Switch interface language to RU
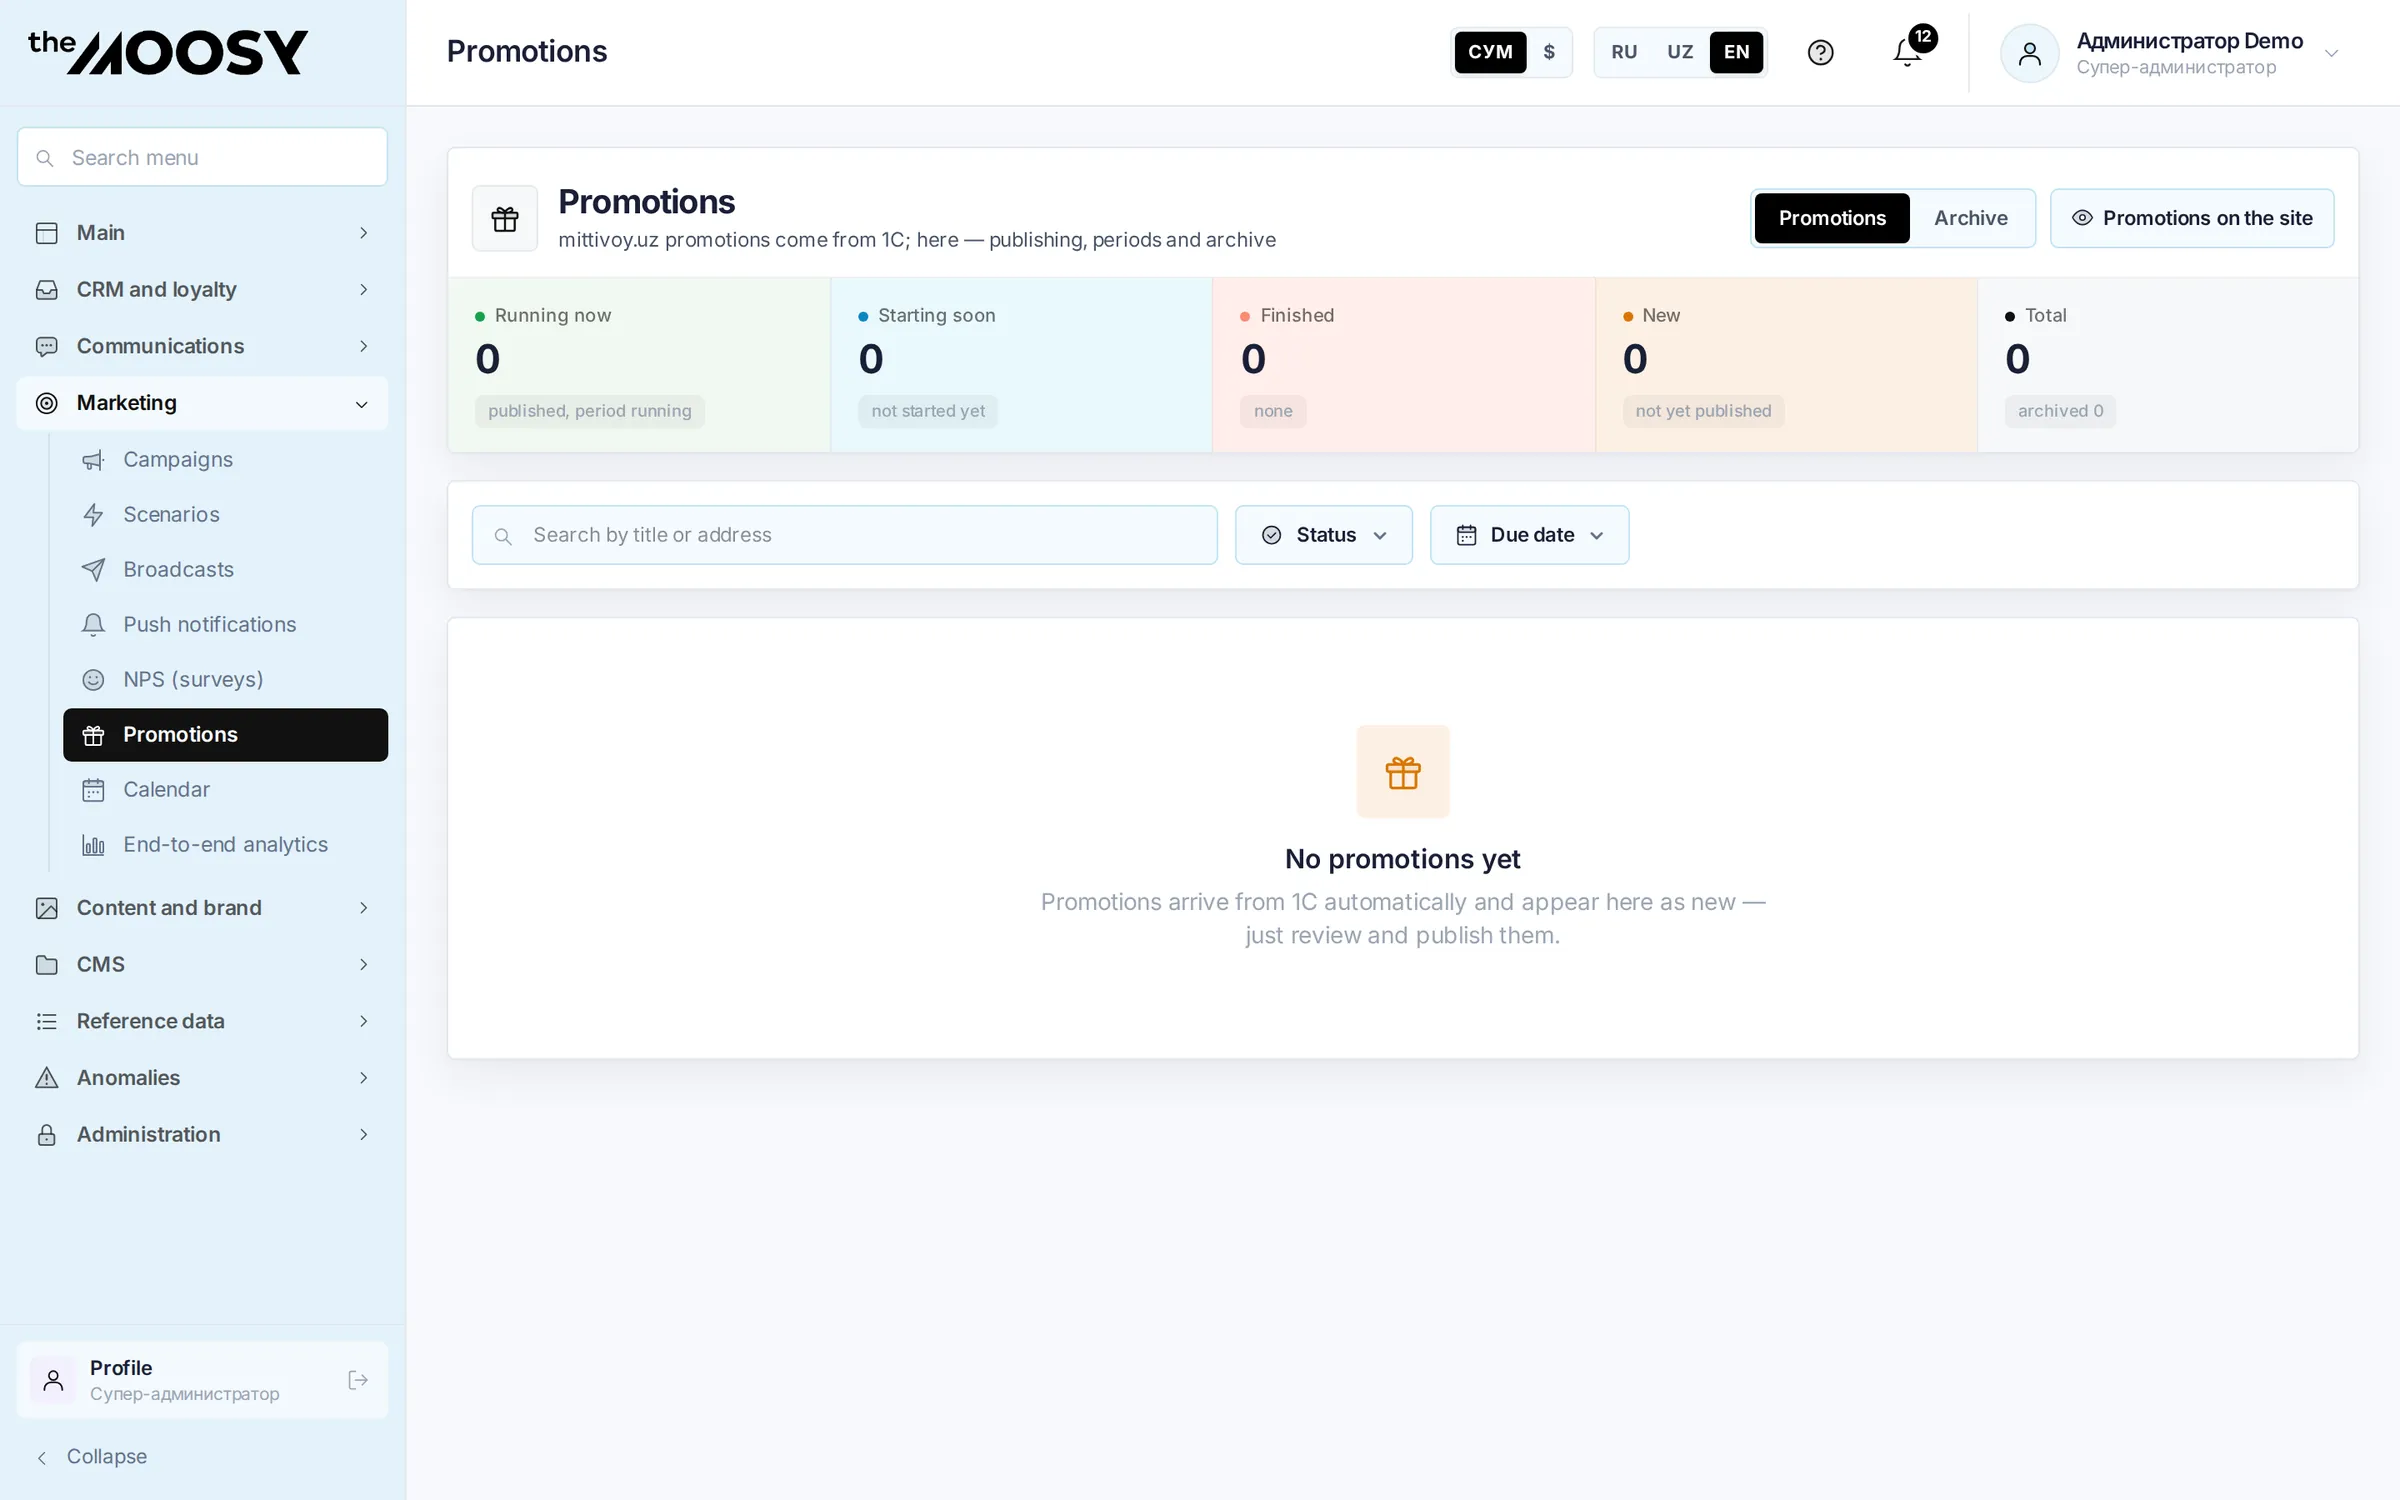Viewport: 2400px width, 1500px height. [x=1624, y=52]
